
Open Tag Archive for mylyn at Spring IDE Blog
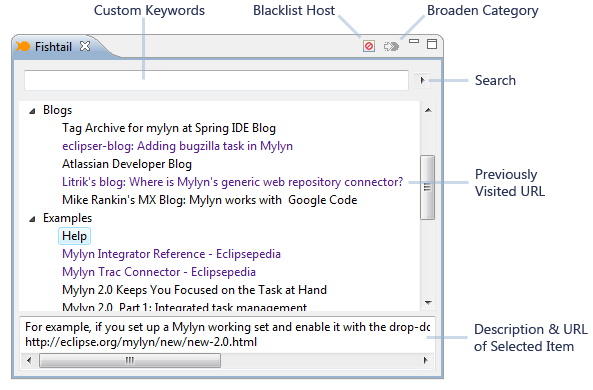pyautogui.click(x=169, y=128)
